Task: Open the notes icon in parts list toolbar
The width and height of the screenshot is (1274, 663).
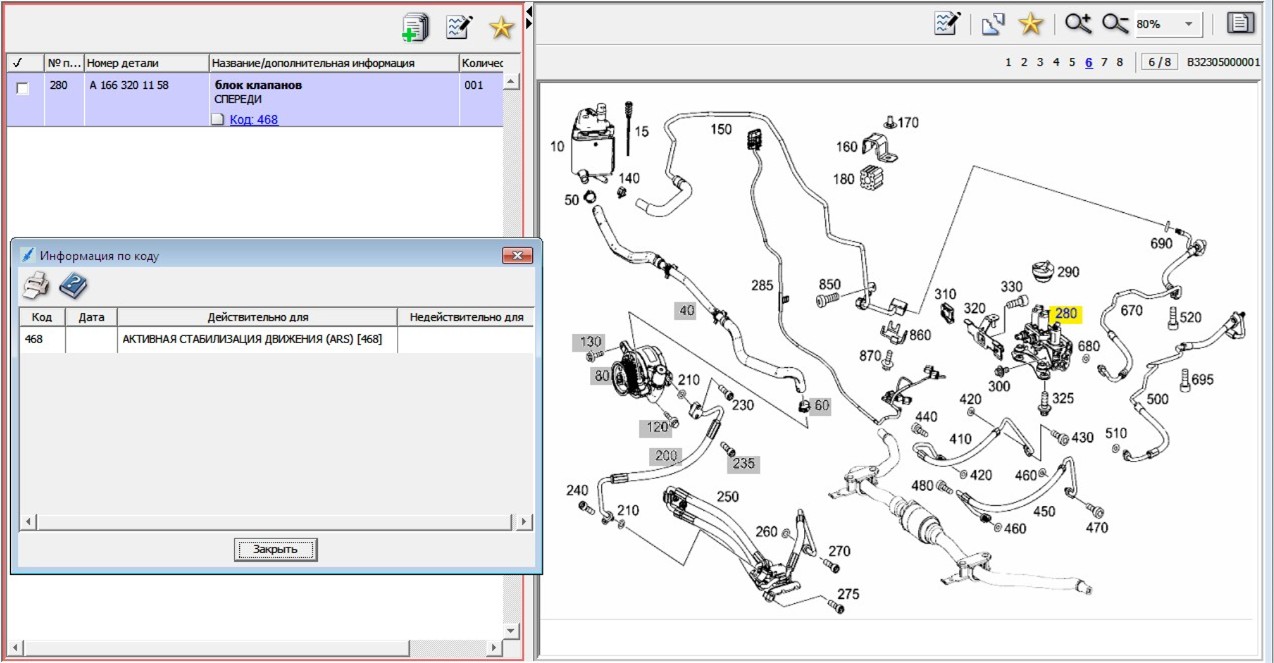Action: [459, 27]
